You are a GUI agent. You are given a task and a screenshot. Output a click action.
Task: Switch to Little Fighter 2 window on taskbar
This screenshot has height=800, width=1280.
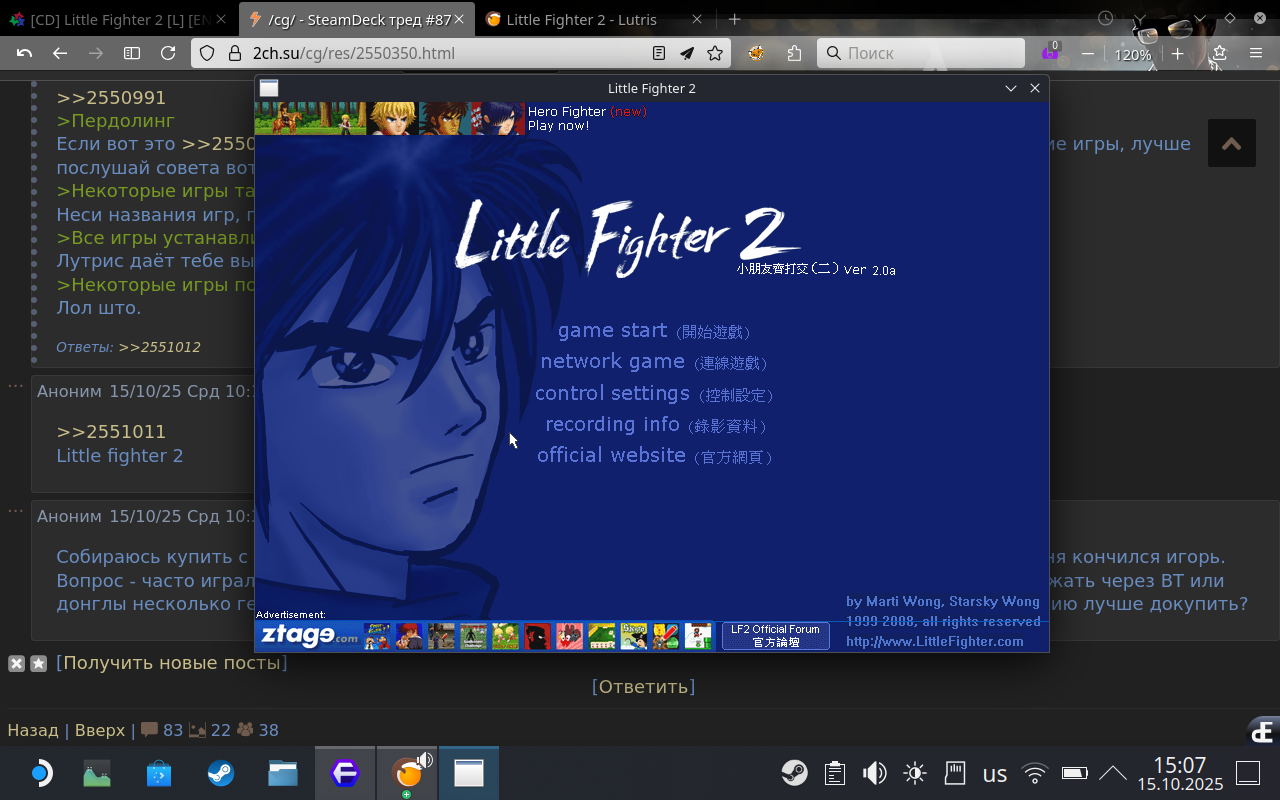[x=469, y=773]
